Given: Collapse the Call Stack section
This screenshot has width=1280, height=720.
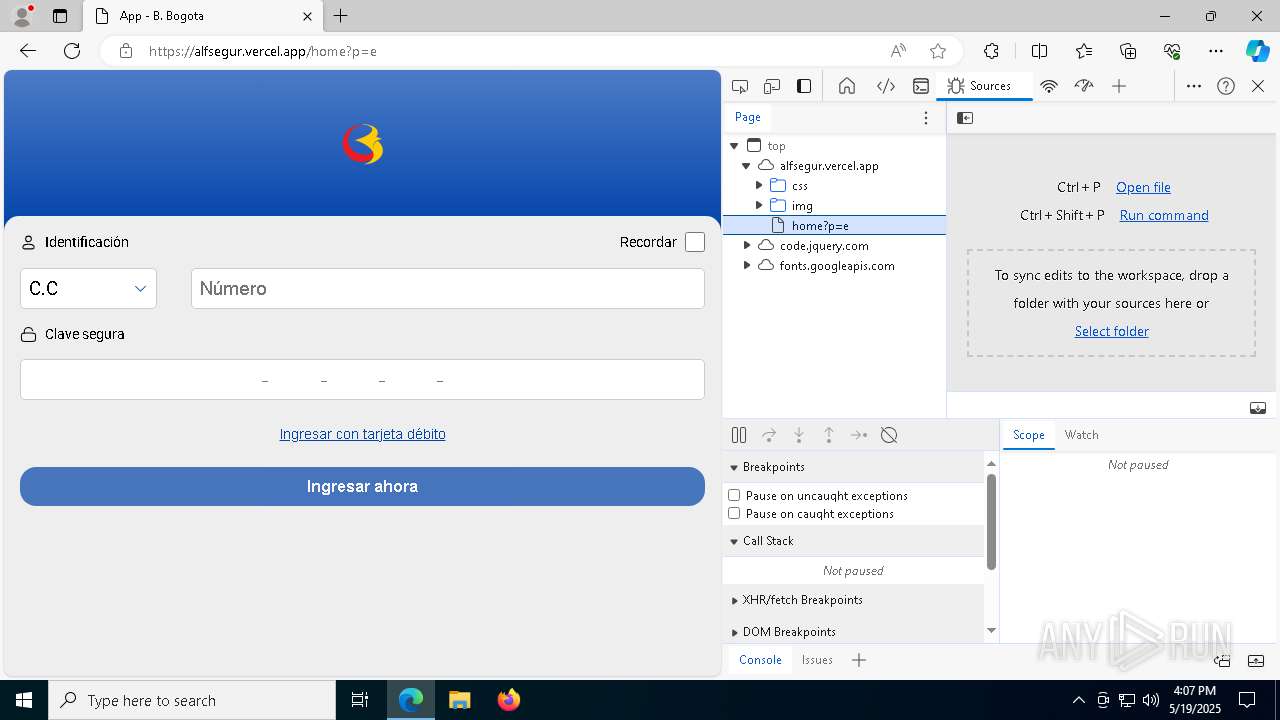Looking at the screenshot, I should coord(734,541).
